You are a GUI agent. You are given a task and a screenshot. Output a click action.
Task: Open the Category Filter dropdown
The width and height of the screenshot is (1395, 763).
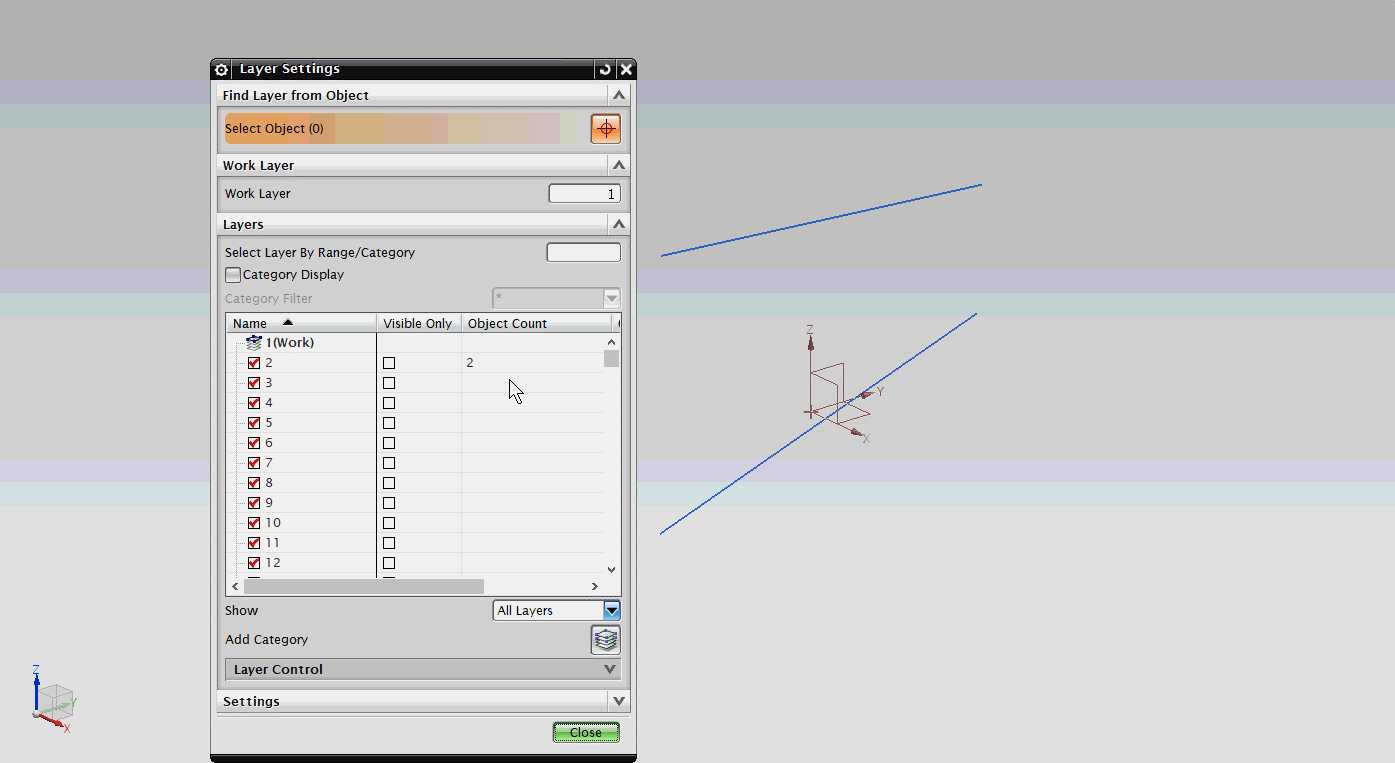(x=611, y=298)
